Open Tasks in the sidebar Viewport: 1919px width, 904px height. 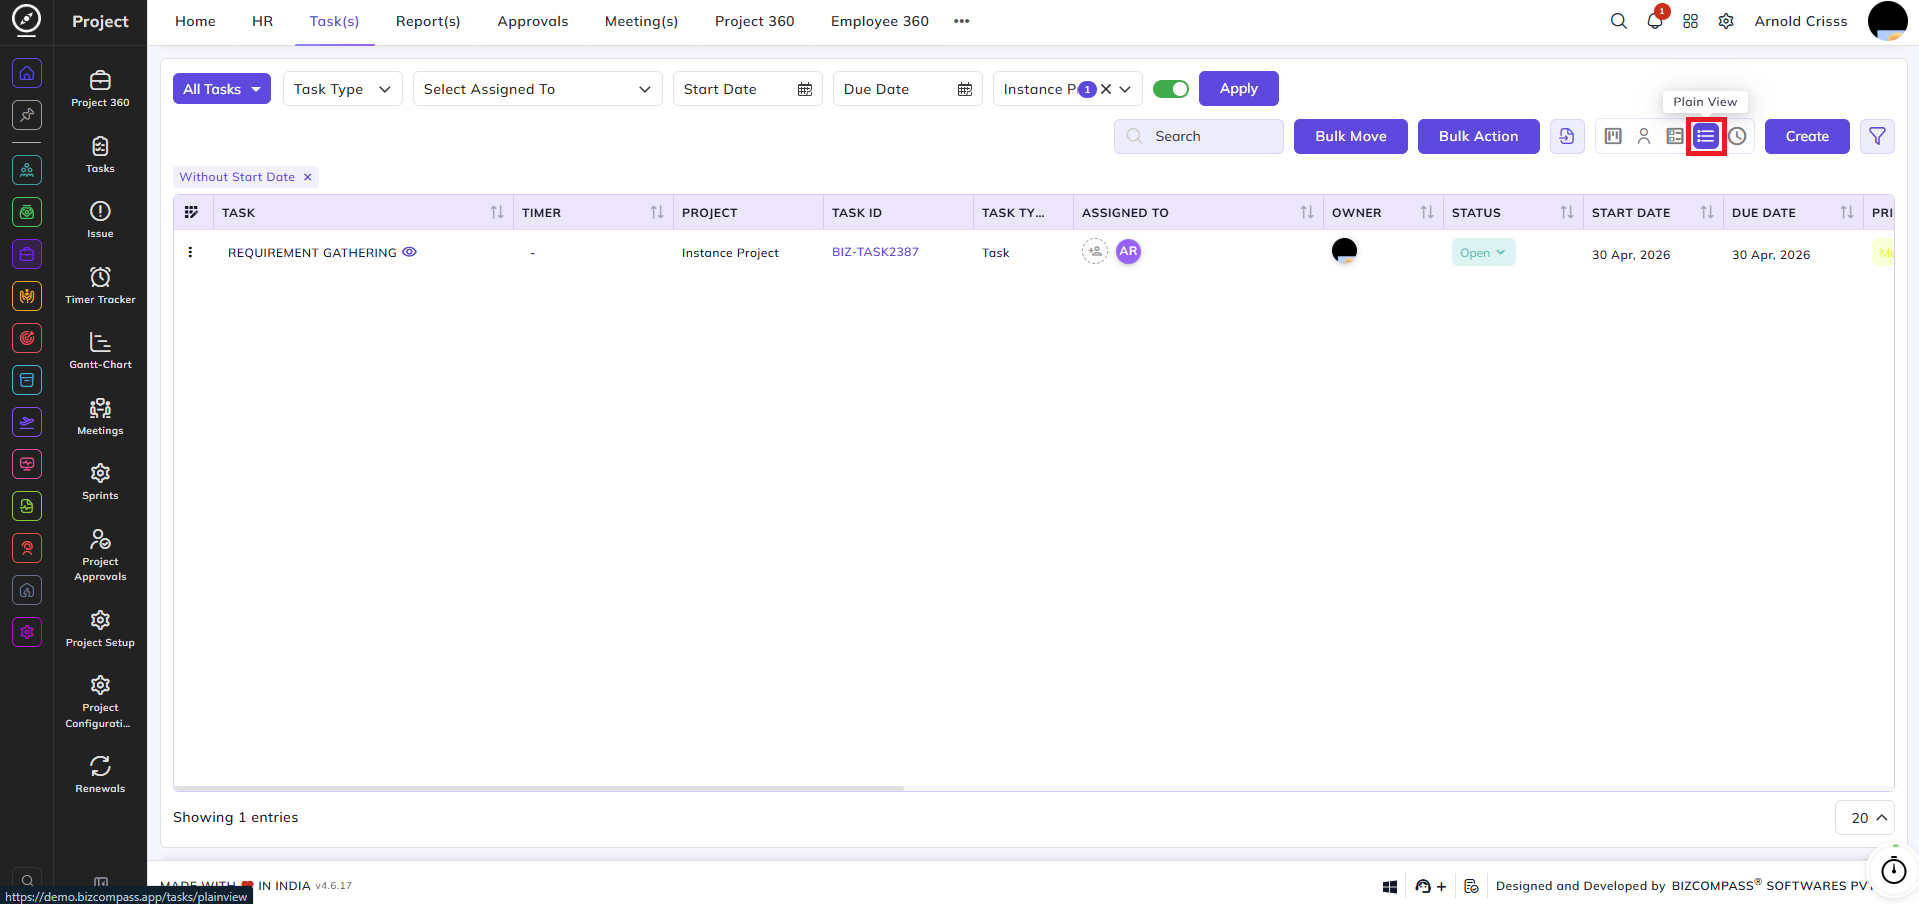pos(100,155)
